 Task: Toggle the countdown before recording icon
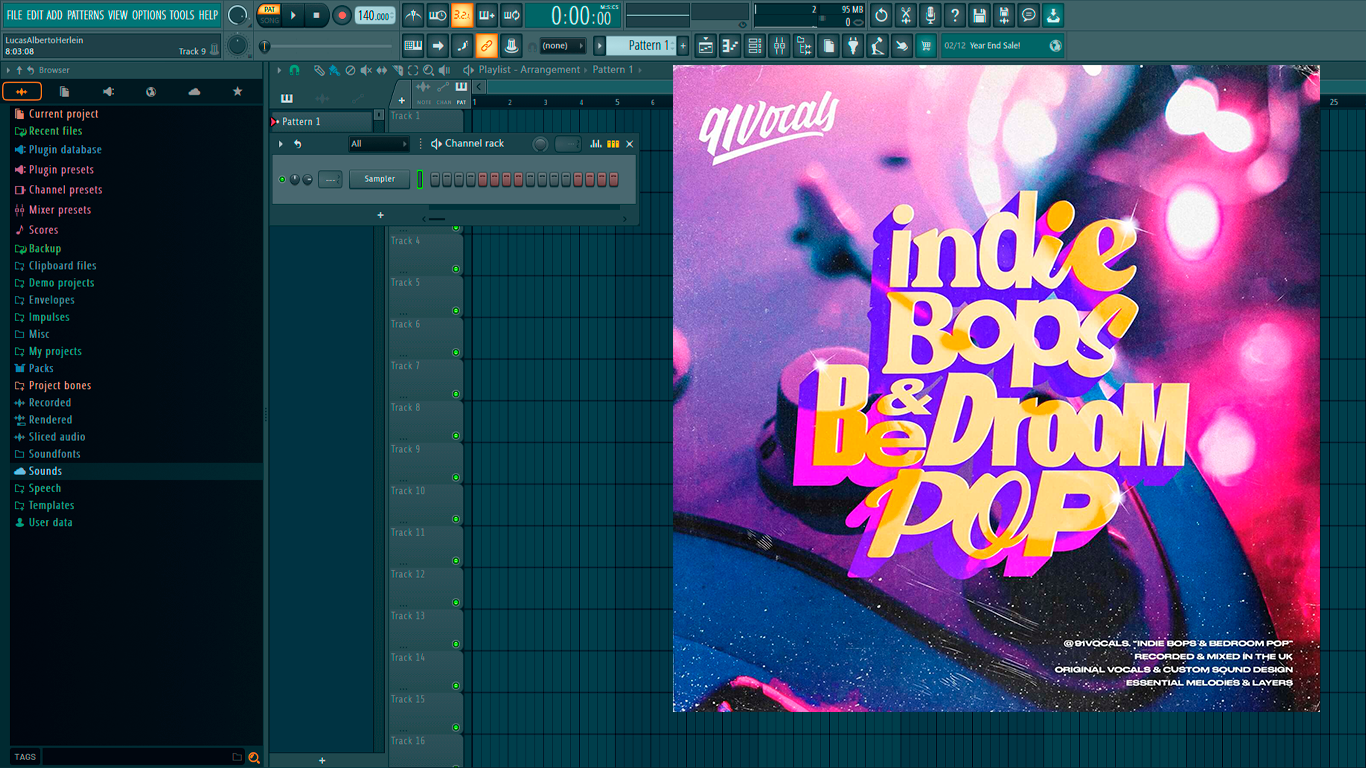(x=462, y=15)
